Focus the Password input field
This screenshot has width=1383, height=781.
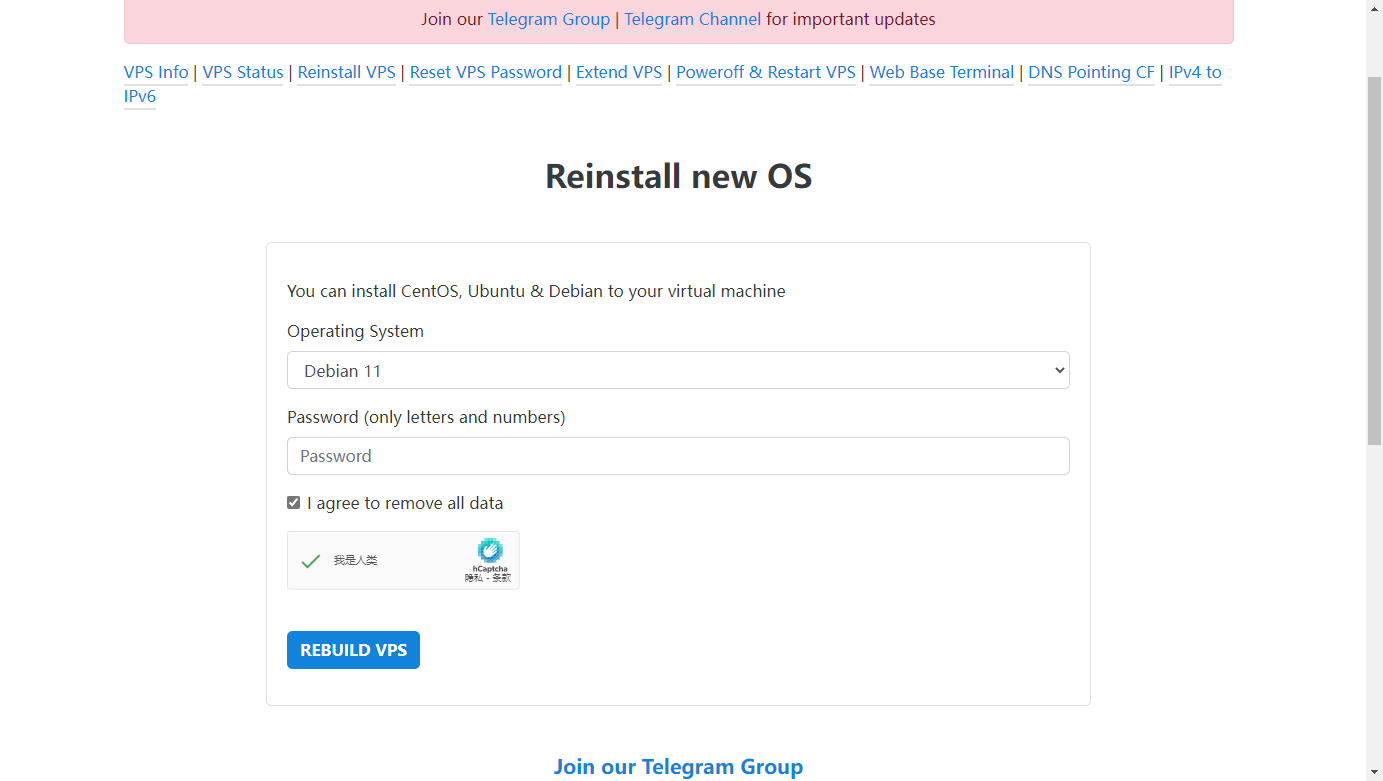tap(678, 456)
